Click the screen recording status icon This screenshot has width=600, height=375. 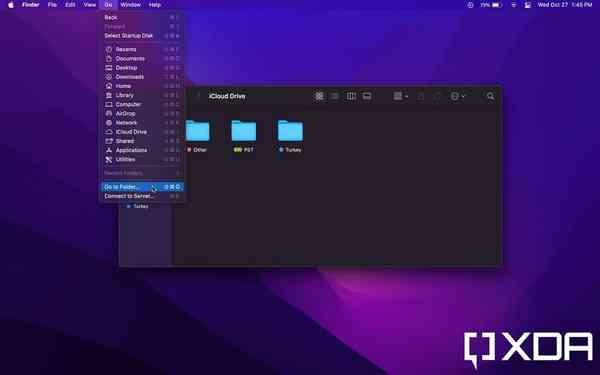click(x=470, y=5)
